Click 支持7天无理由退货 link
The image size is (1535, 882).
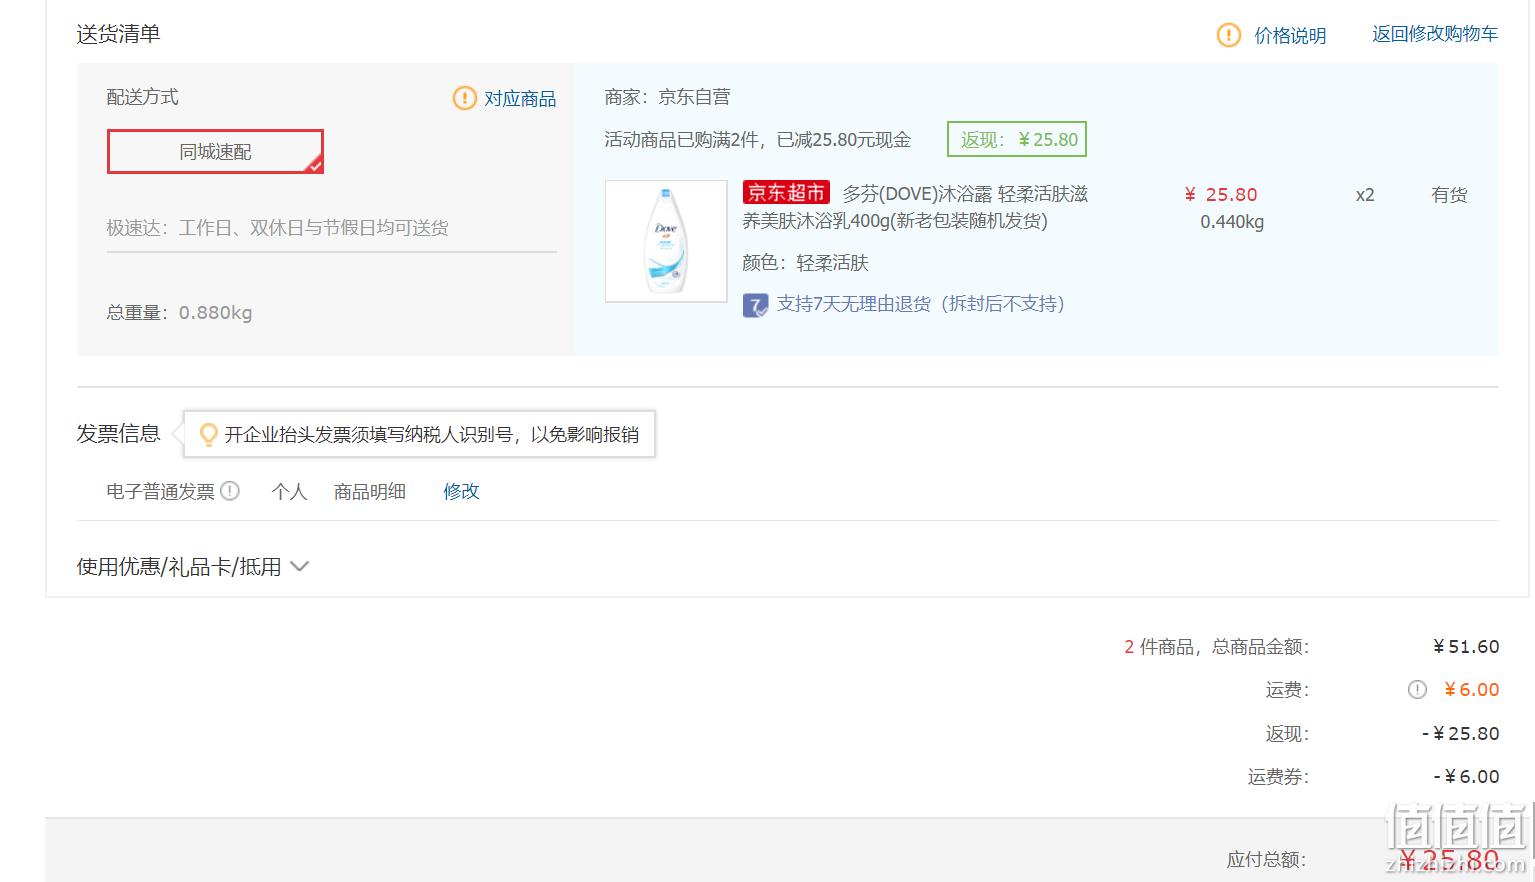pyautogui.click(x=920, y=304)
